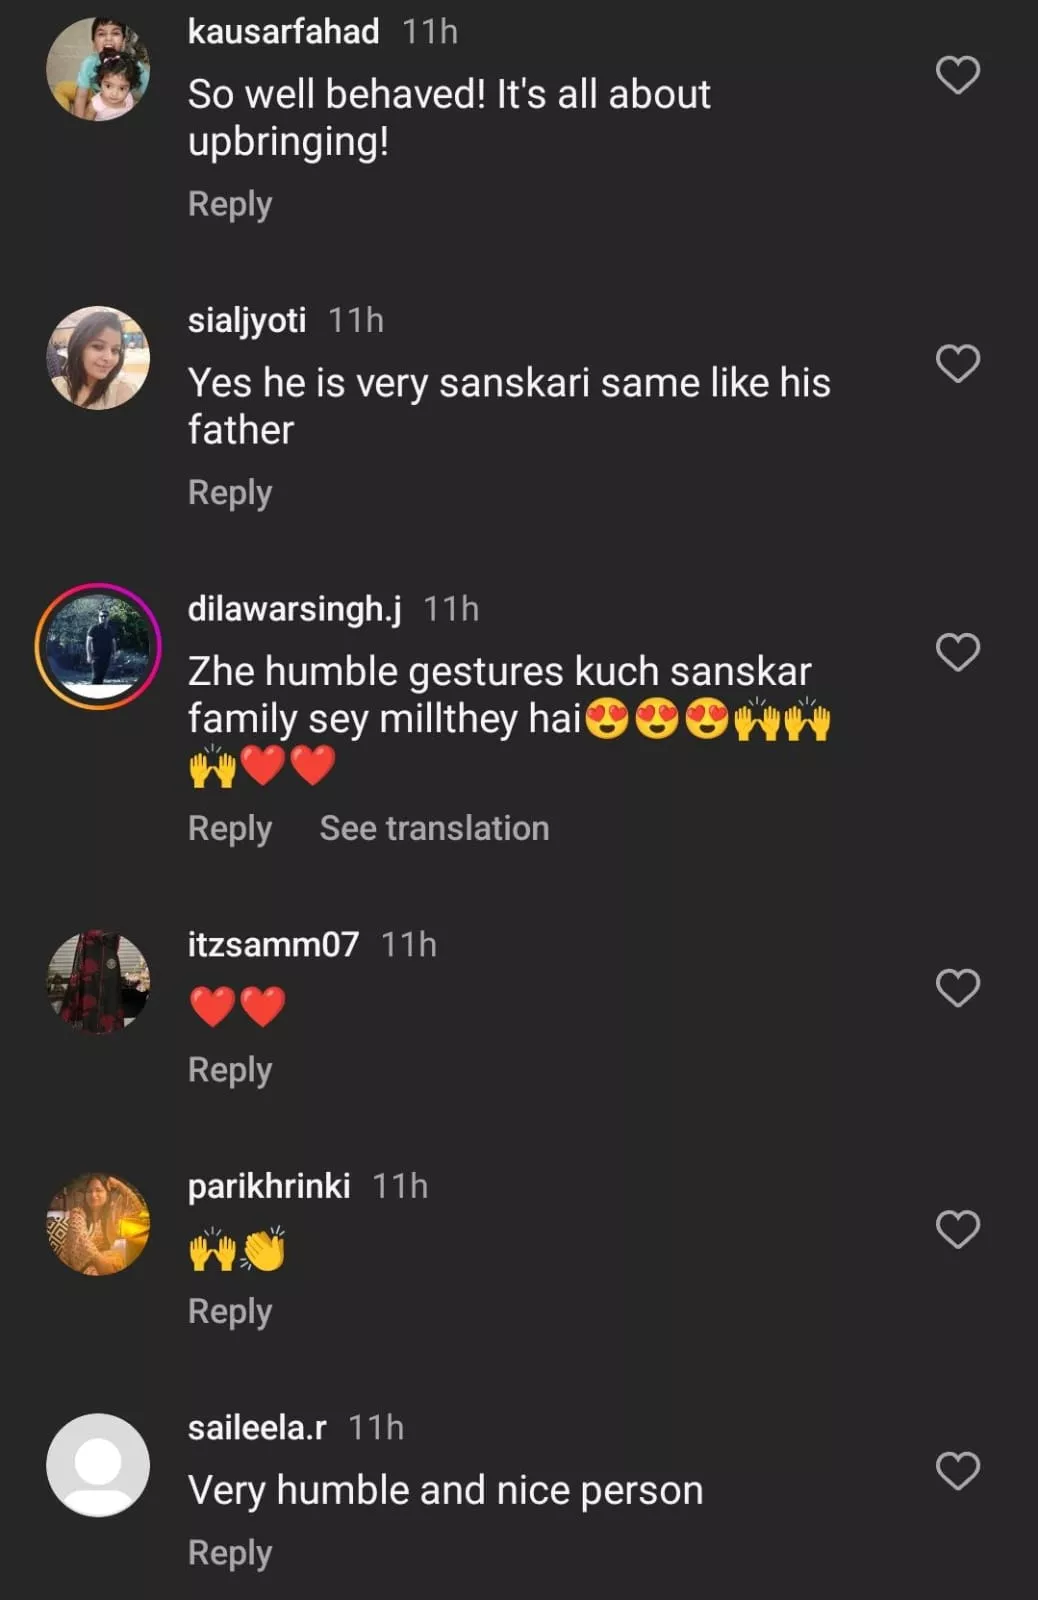Open username parikhrinki
The image size is (1038, 1600).
269,1186
